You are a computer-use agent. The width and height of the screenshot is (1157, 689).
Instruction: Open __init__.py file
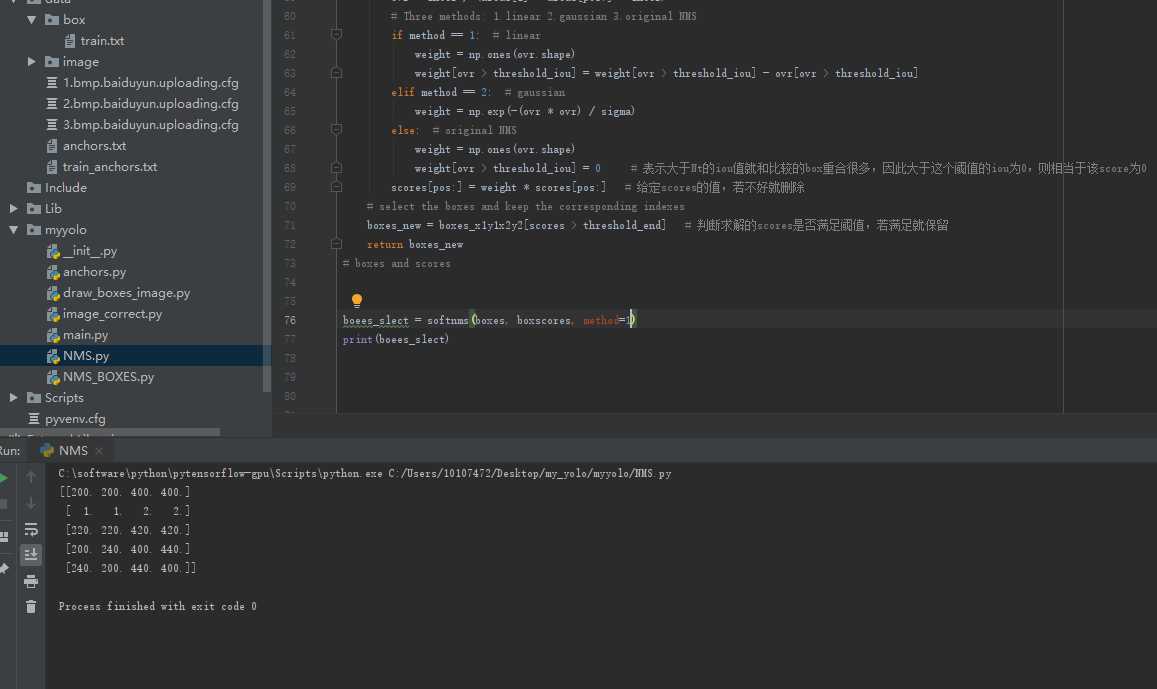[82, 251]
